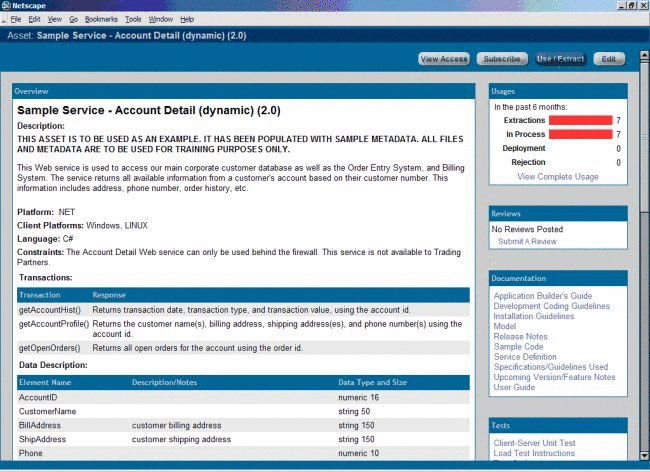Open Development Coding Guidelines document
This screenshot has height=472, width=650.
click(x=551, y=306)
